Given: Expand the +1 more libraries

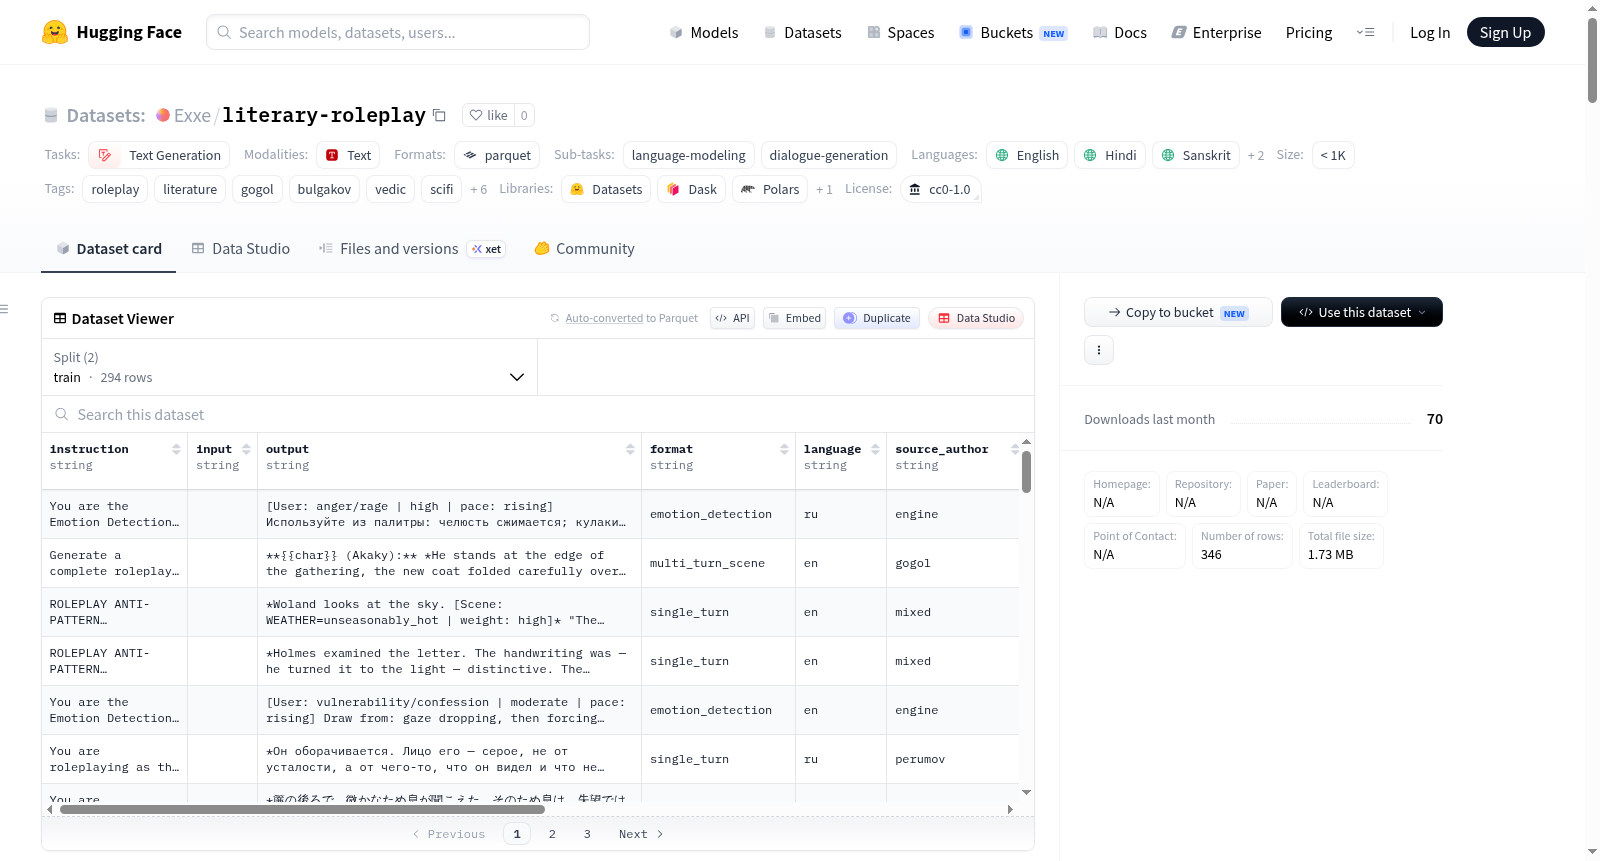Looking at the screenshot, I should (824, 190).
